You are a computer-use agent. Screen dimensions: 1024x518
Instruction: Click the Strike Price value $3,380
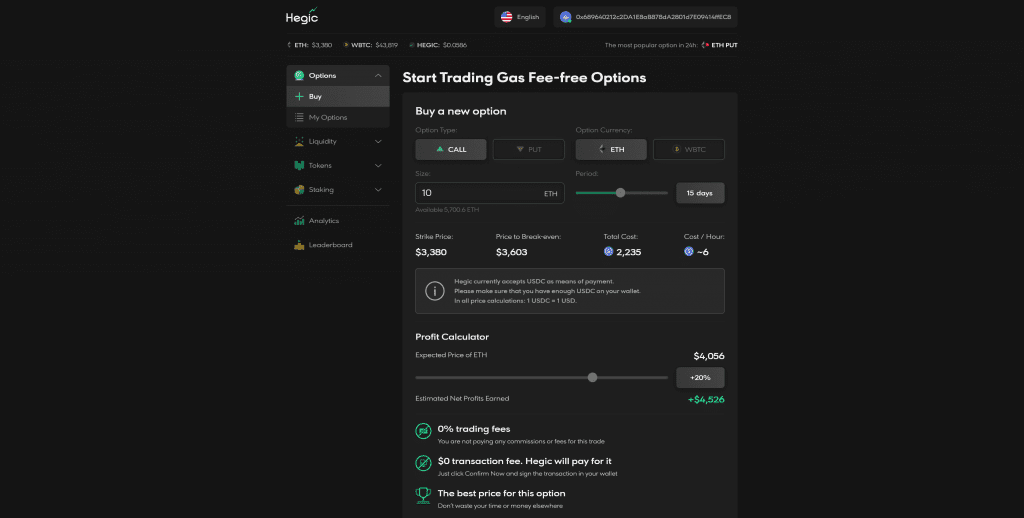coord(431,252)
